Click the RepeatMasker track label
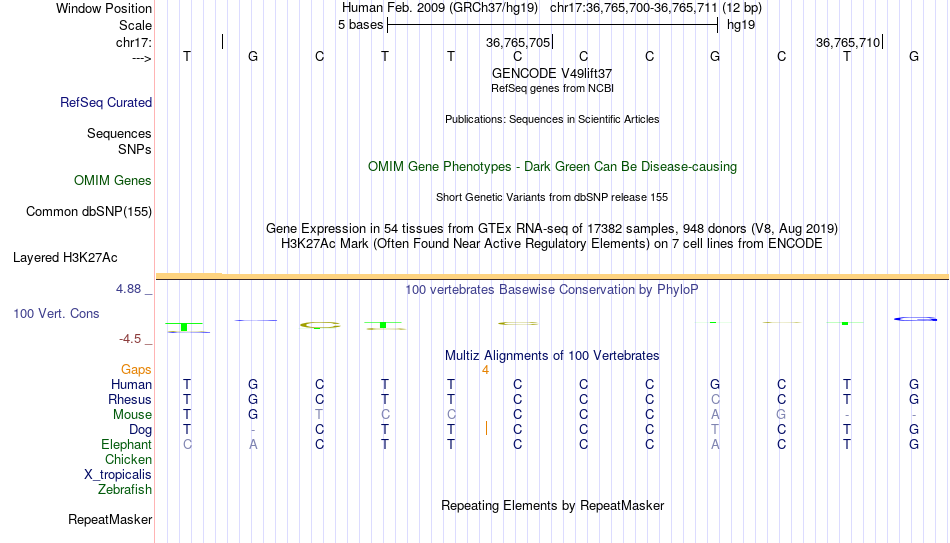Screen dimensions: 950x543 110,519
